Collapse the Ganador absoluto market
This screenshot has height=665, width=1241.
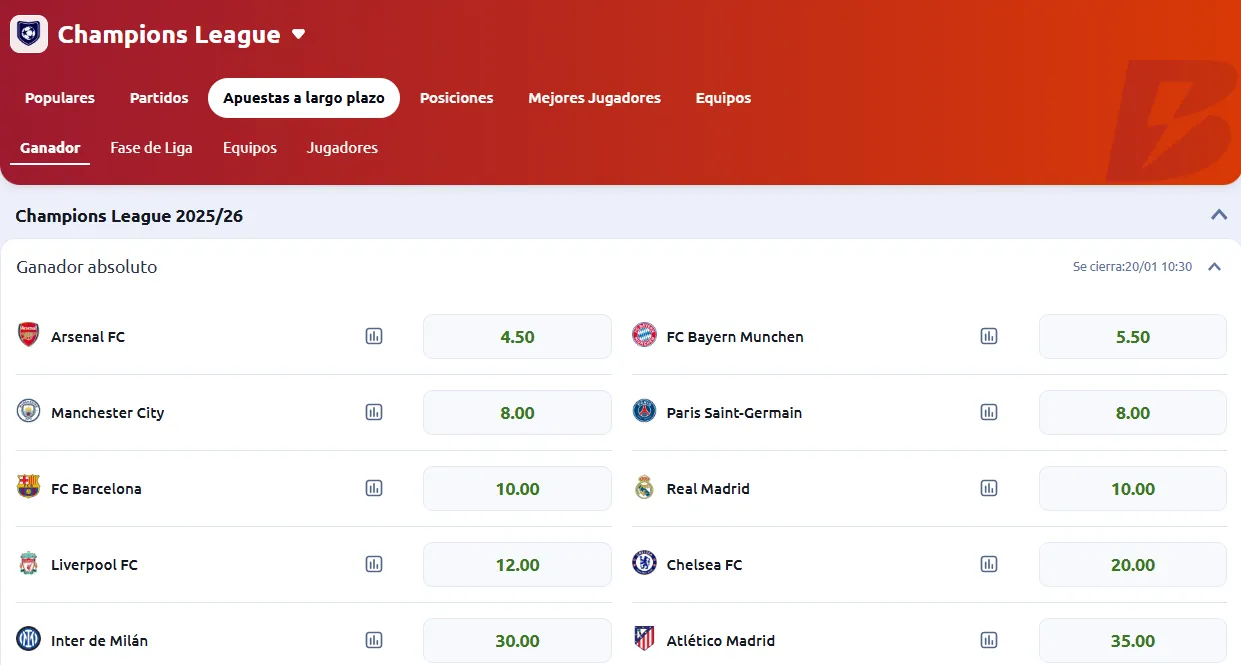(x=1215, y=267)
